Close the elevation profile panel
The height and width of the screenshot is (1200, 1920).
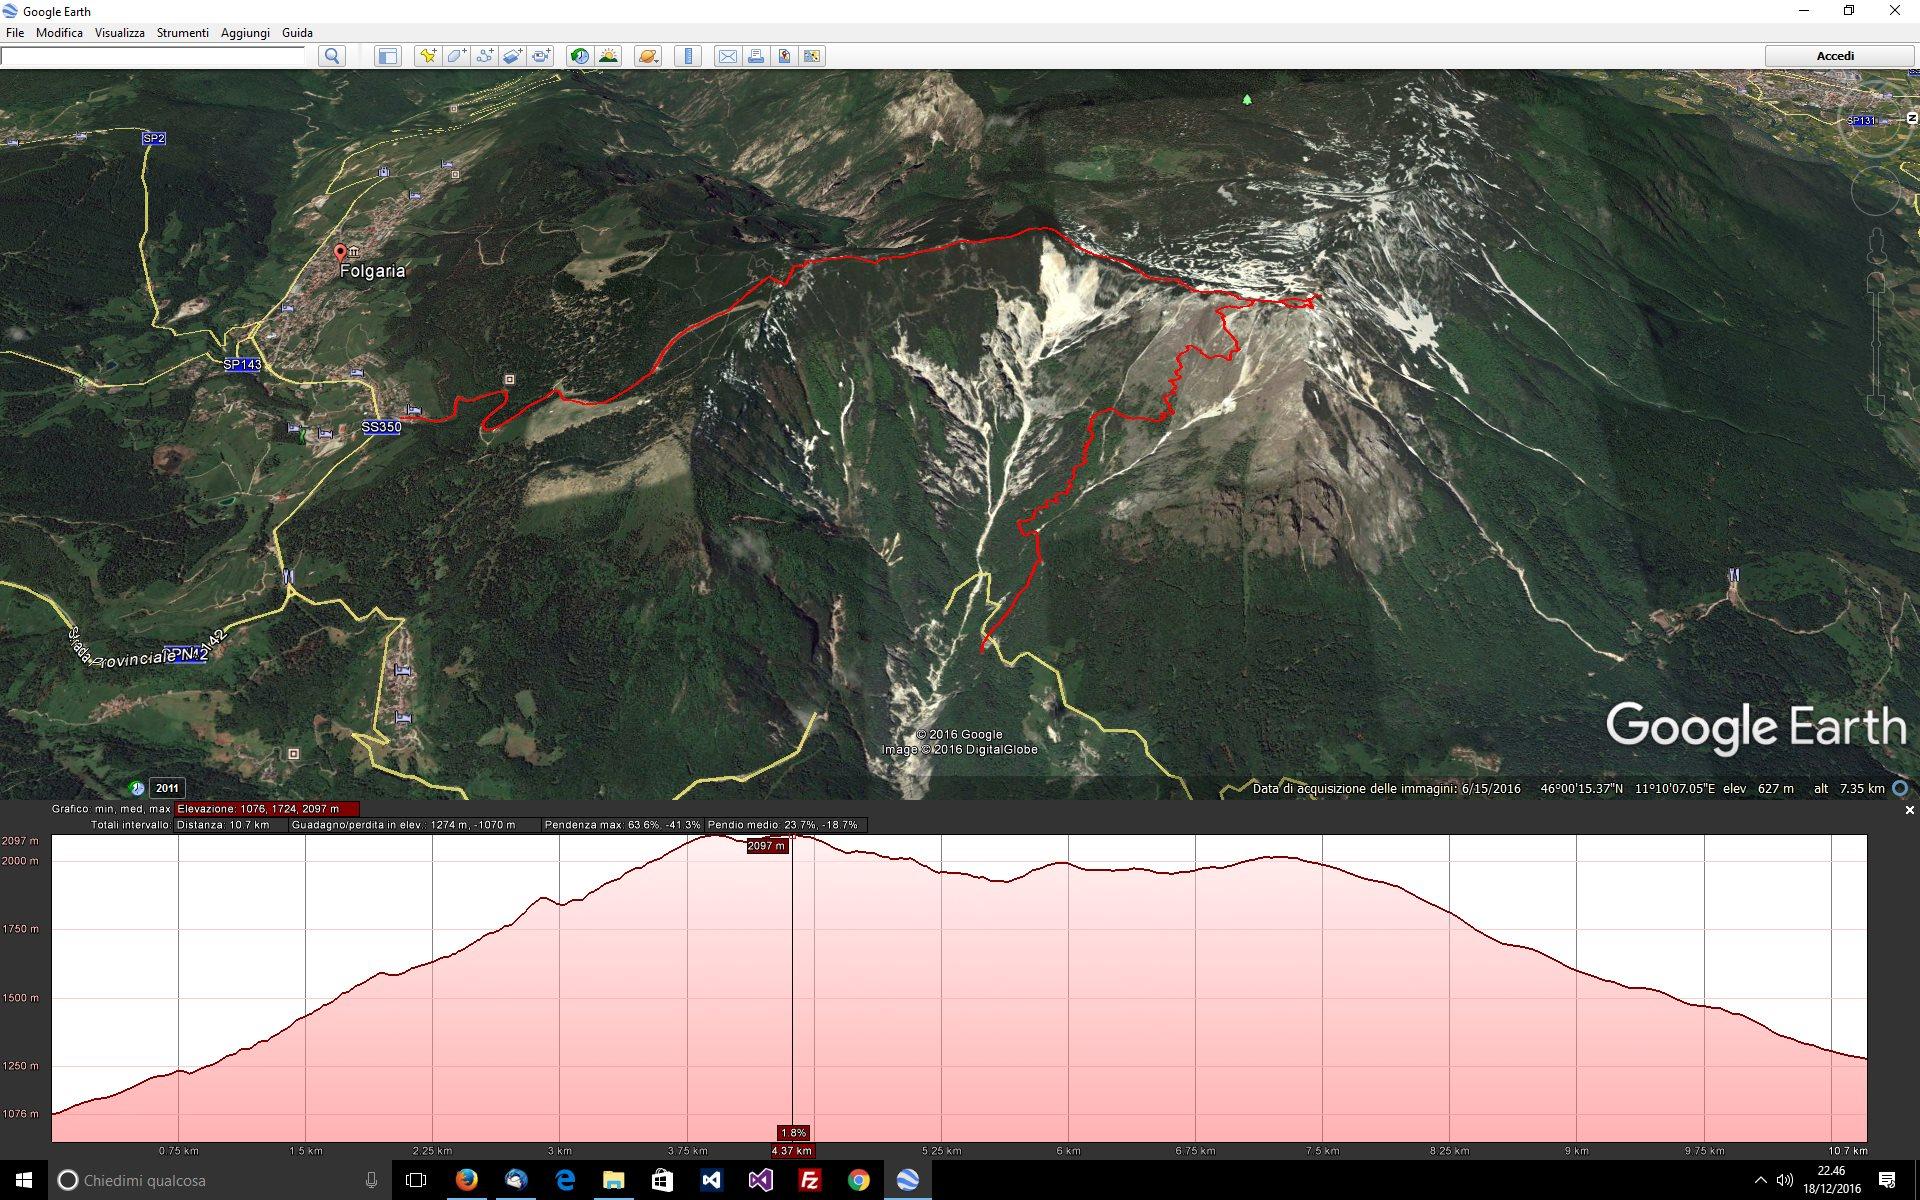click(1909, 810)
